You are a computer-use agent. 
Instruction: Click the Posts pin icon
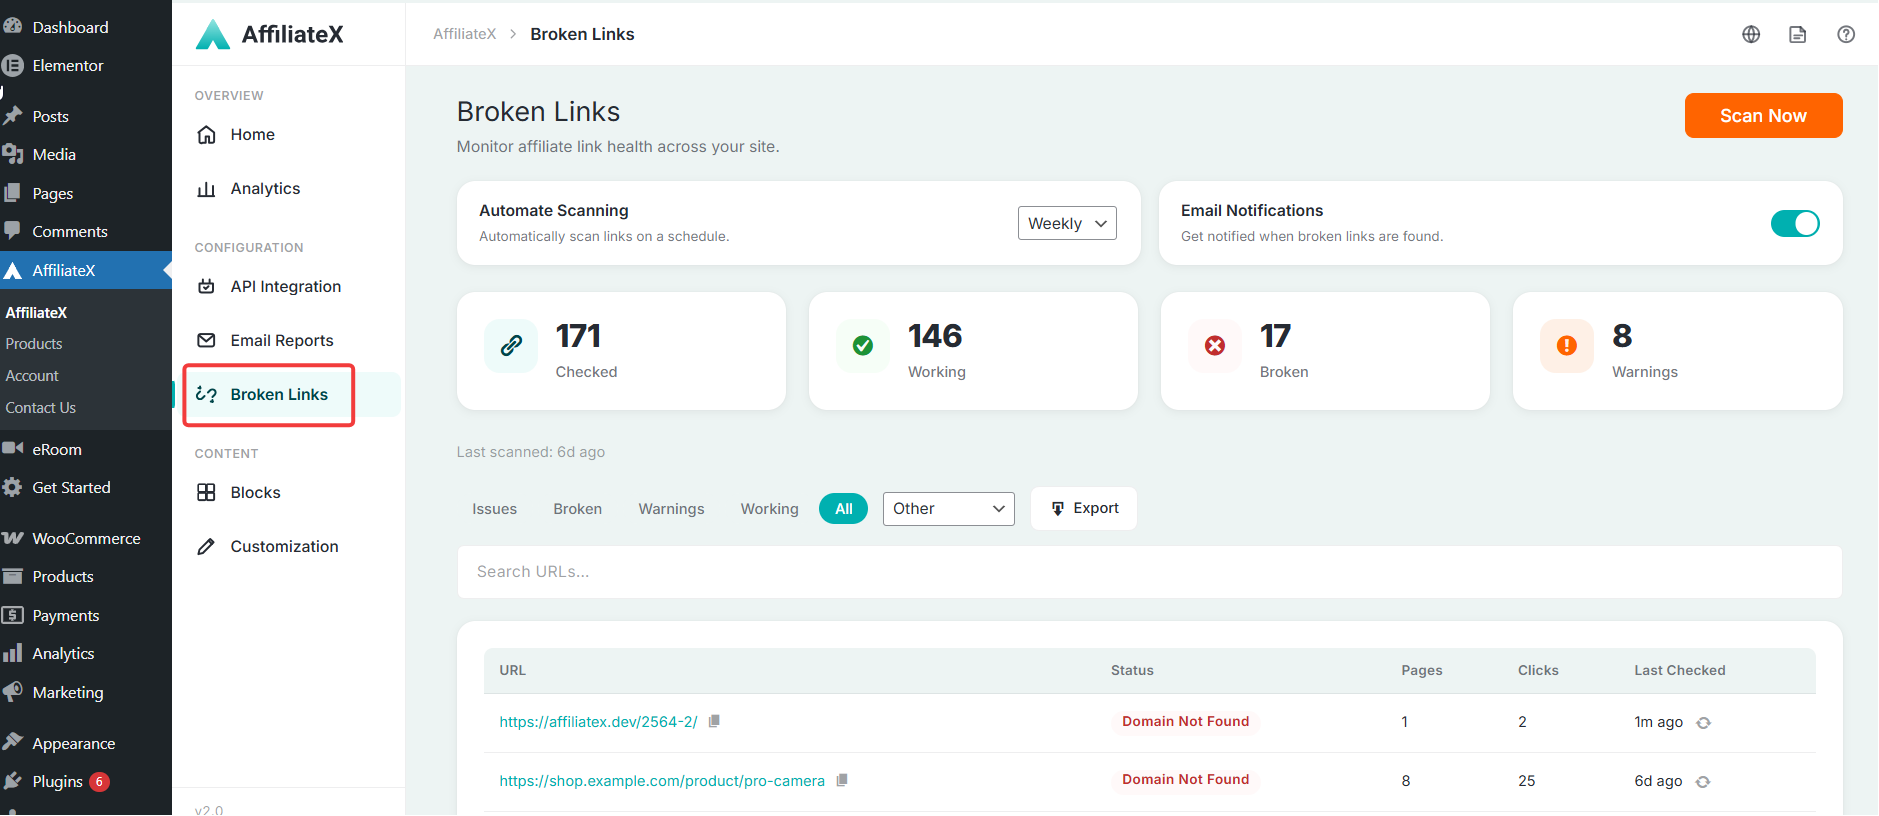click(x=13, y=116)
